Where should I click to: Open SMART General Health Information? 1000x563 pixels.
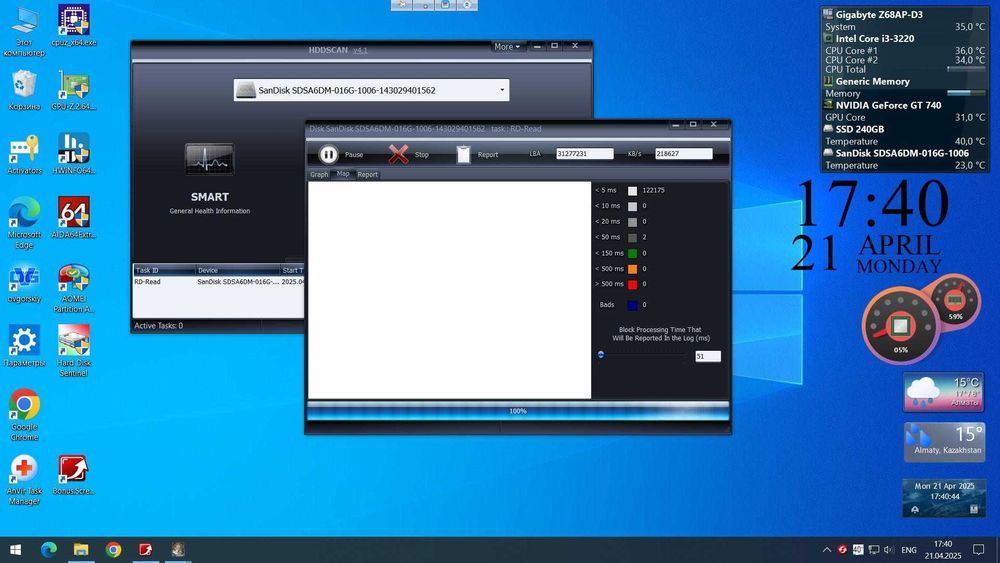pyautogui.click(x=209, y=179)
